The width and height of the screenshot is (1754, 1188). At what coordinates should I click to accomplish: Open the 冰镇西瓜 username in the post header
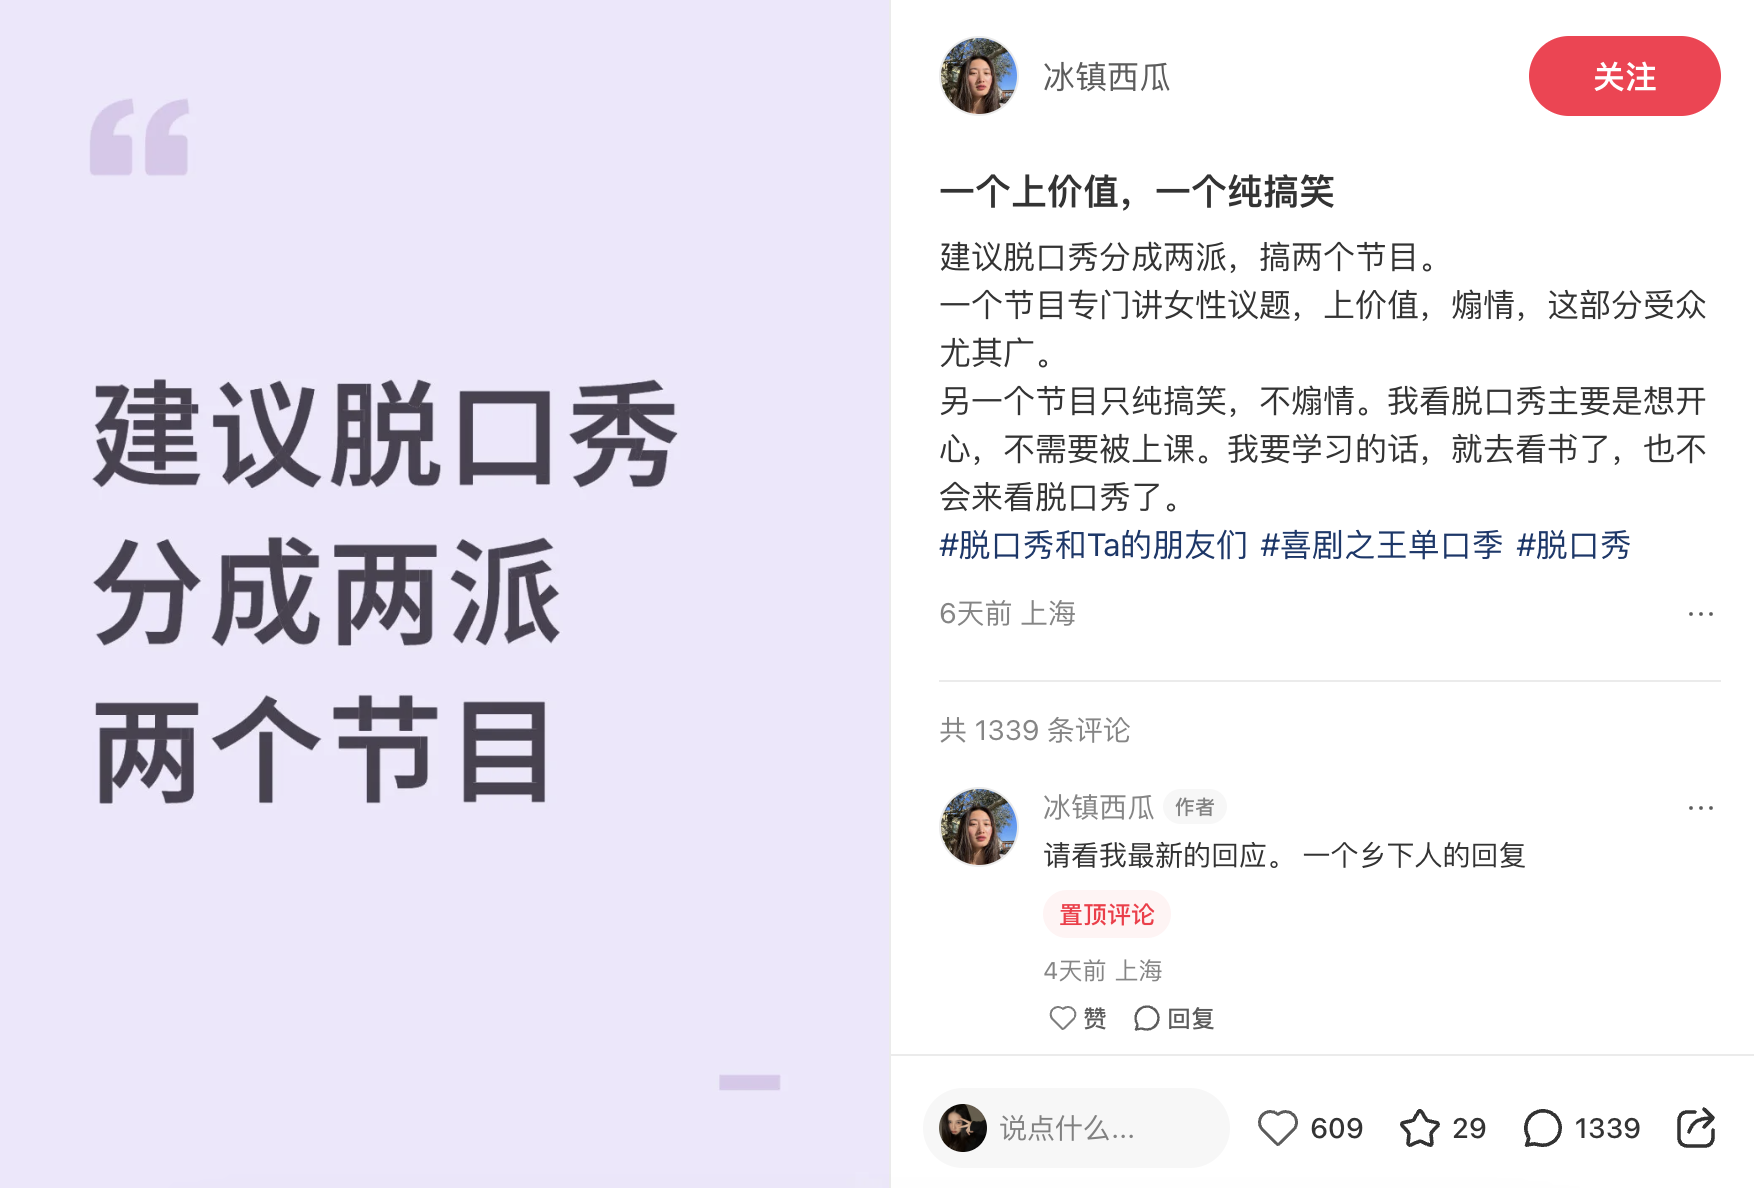tap(1106, 77)
